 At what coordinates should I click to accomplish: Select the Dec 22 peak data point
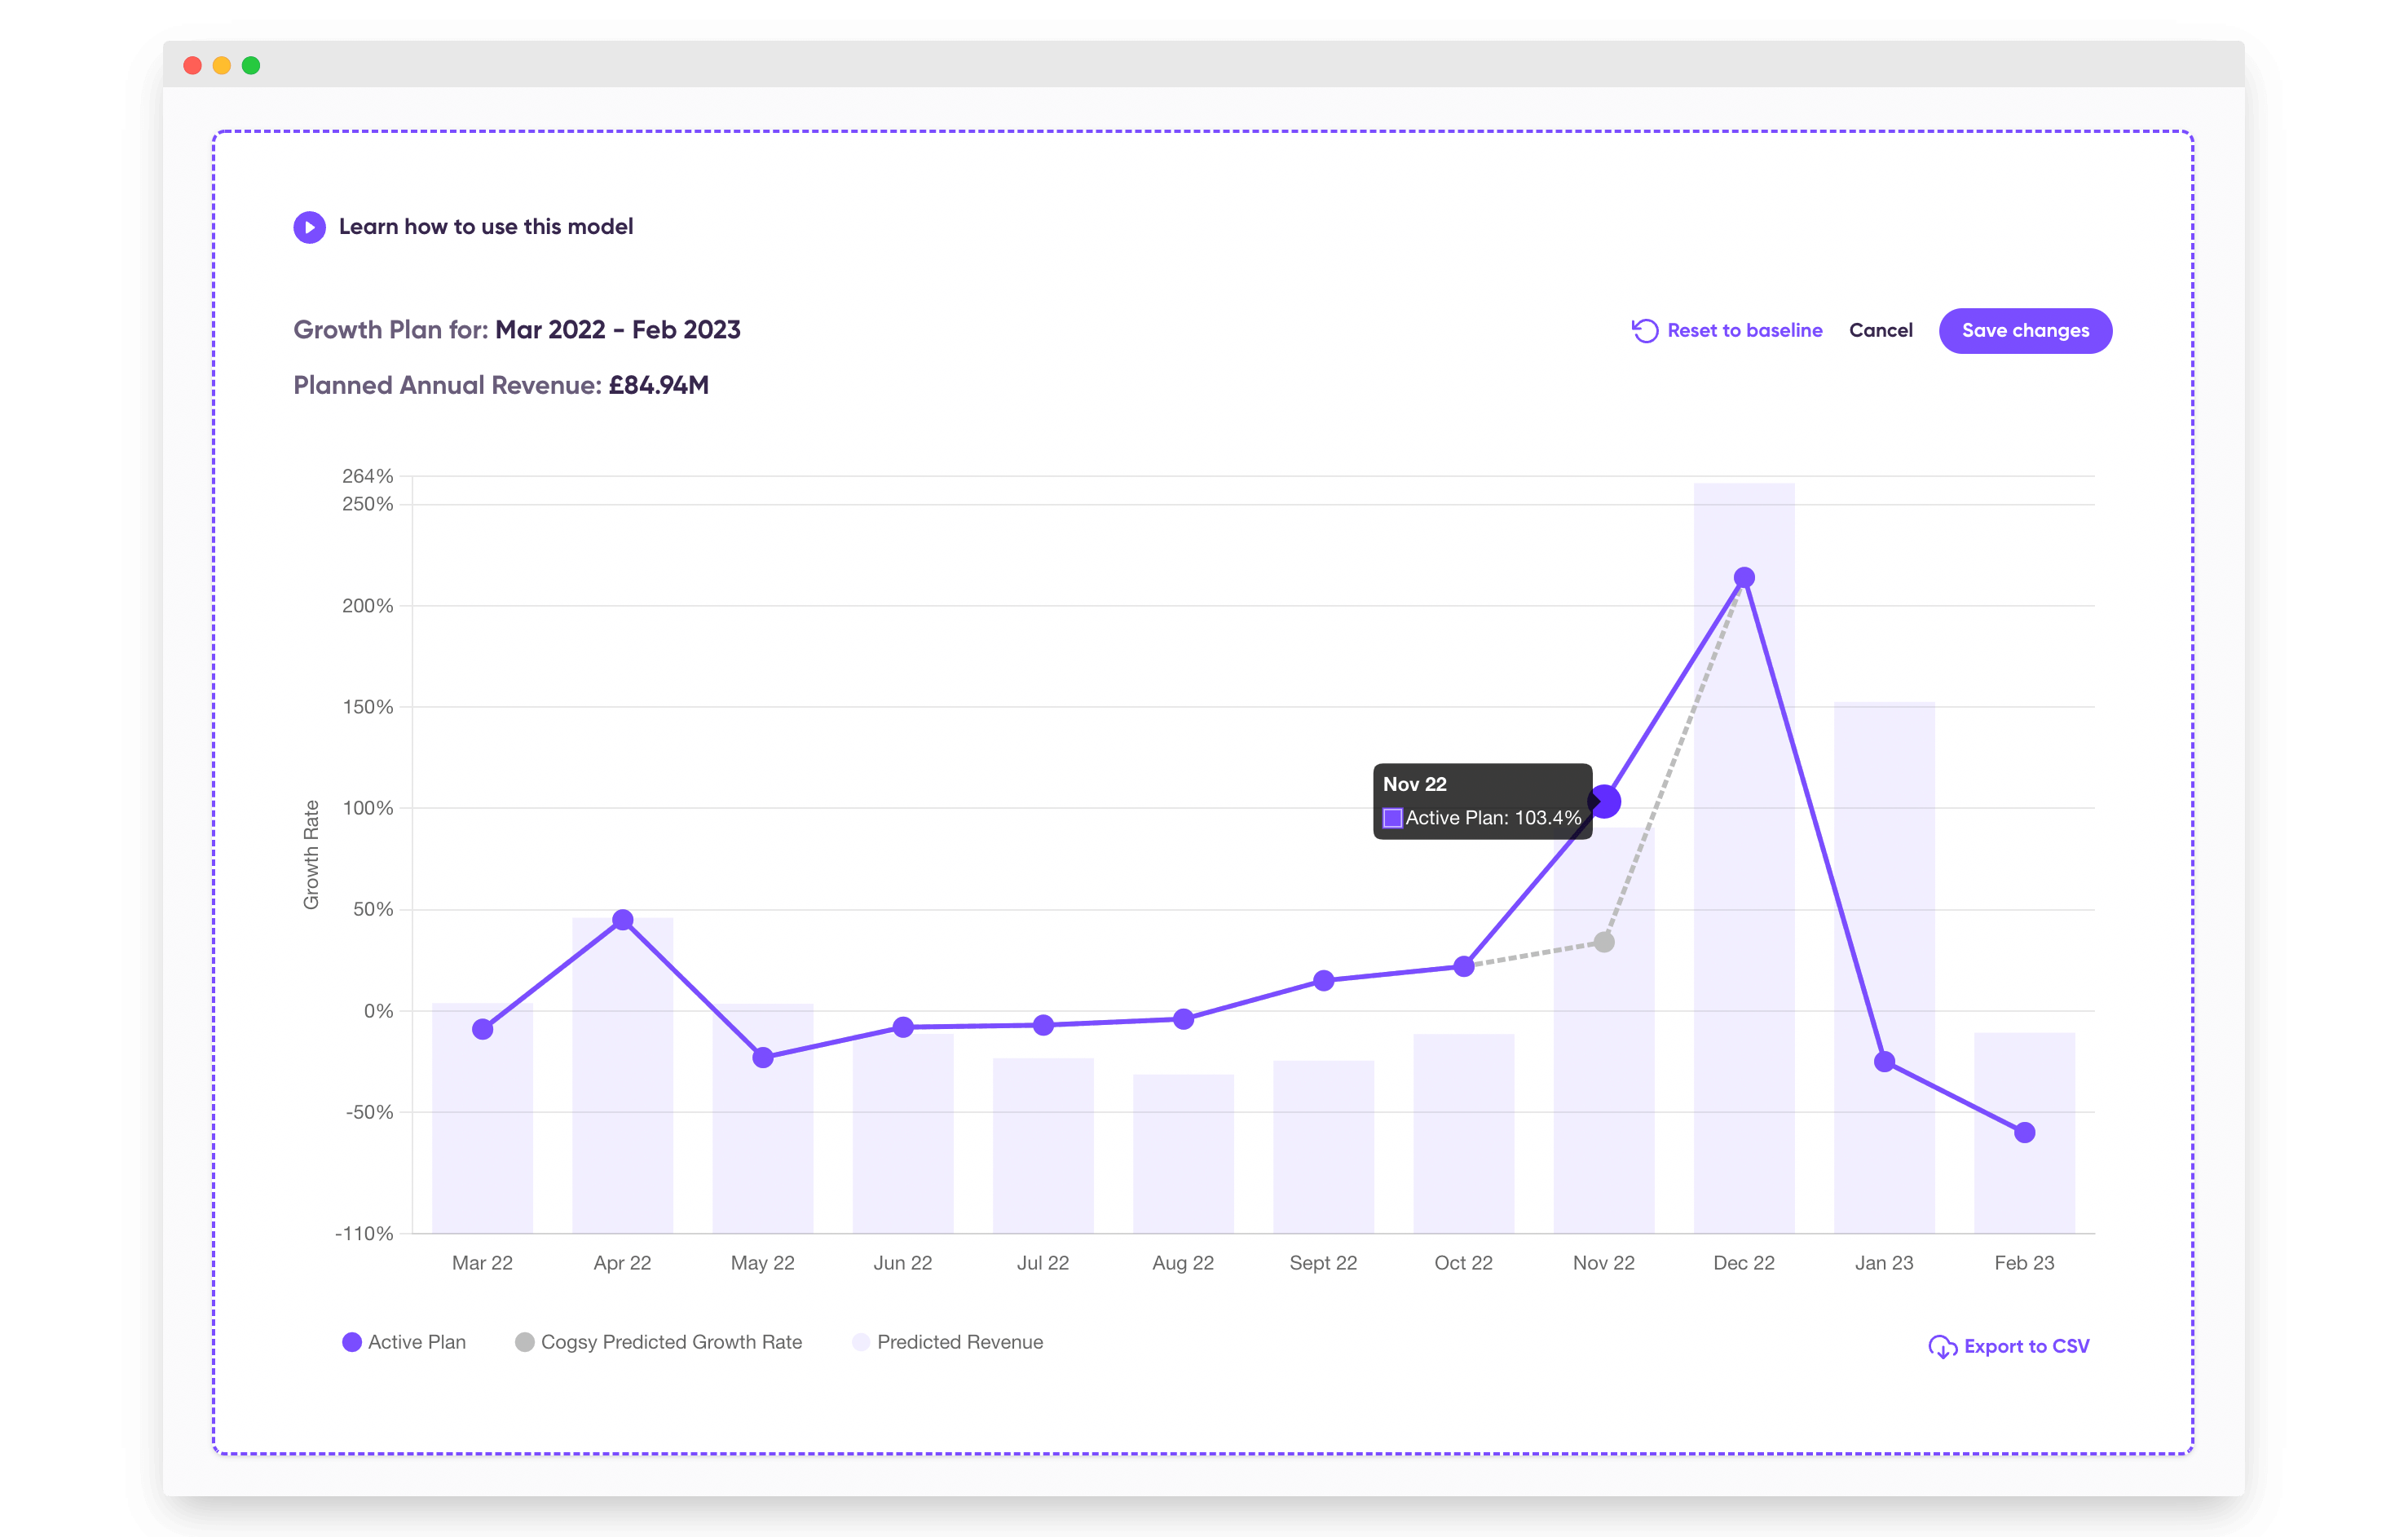tap(1744, 578)
